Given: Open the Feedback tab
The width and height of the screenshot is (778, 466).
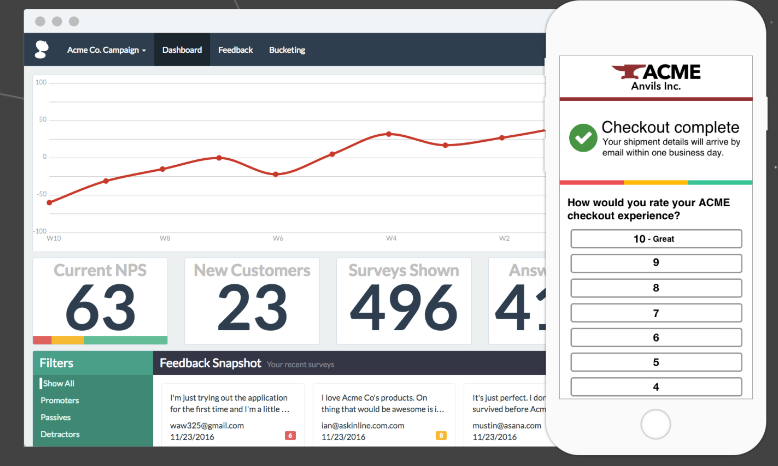Looking at the screenshot, I should coord(236,50).
